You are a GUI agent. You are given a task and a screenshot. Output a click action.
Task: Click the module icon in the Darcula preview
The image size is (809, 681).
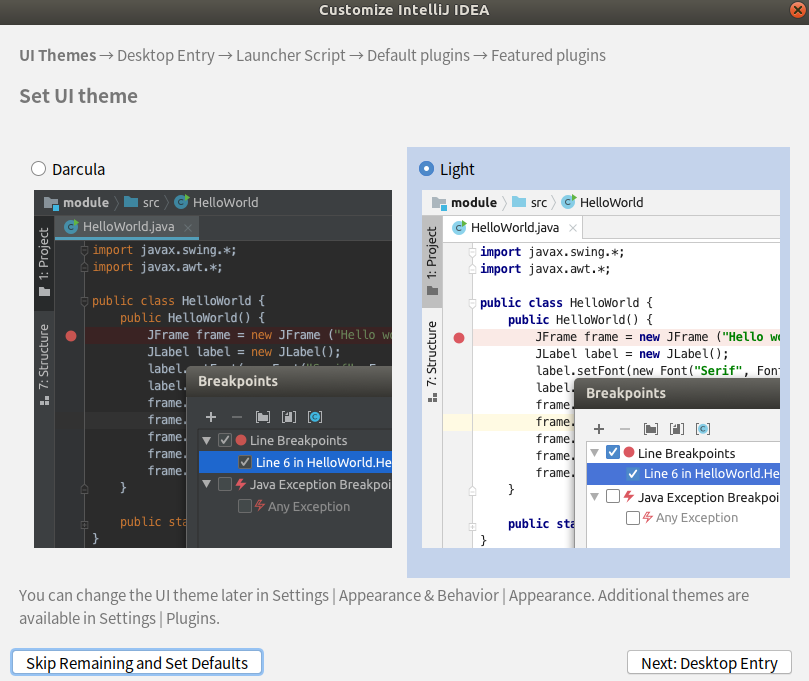[x=51, y=203]
